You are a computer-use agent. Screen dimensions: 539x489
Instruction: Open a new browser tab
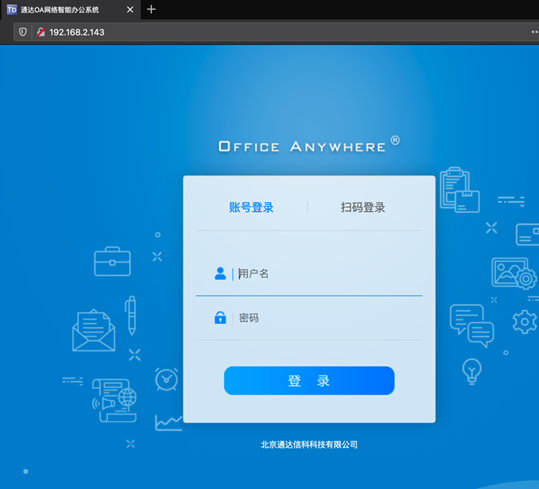(151, 9)
